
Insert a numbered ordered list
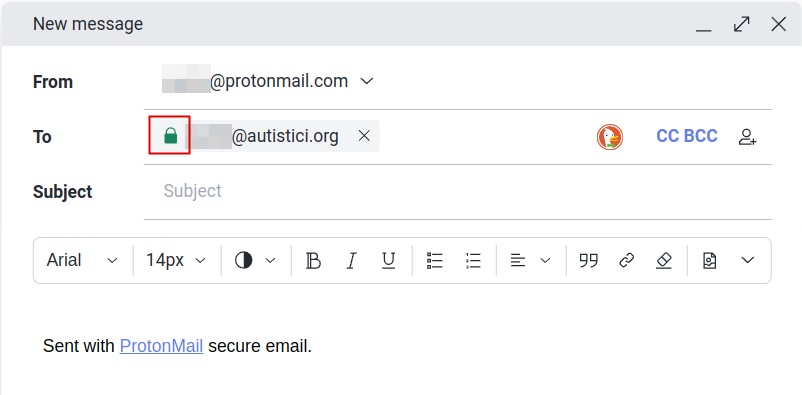click(x=473, y=260)
